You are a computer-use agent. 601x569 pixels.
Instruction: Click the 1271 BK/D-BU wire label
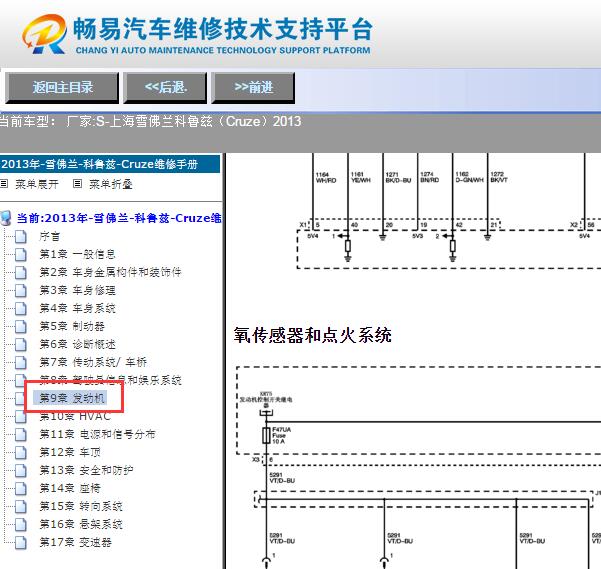398,177
